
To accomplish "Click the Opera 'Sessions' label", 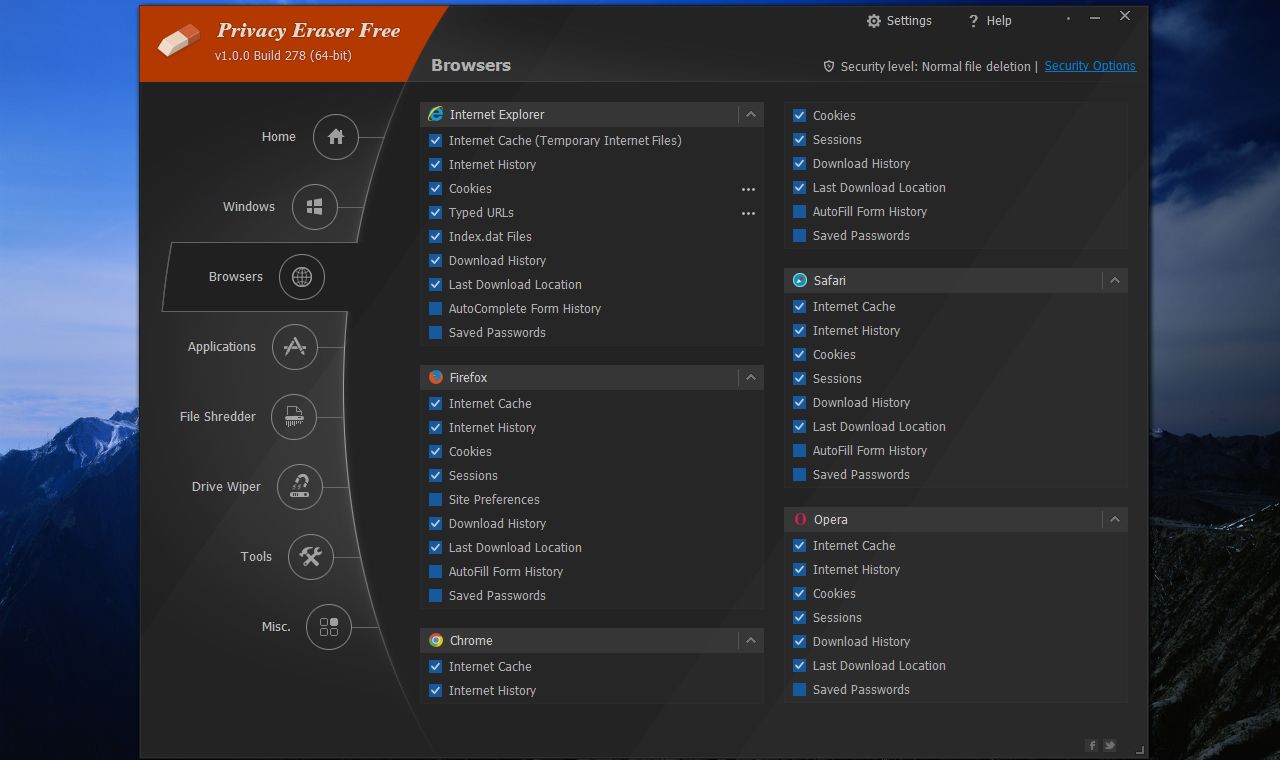I will tap(837, 617).
